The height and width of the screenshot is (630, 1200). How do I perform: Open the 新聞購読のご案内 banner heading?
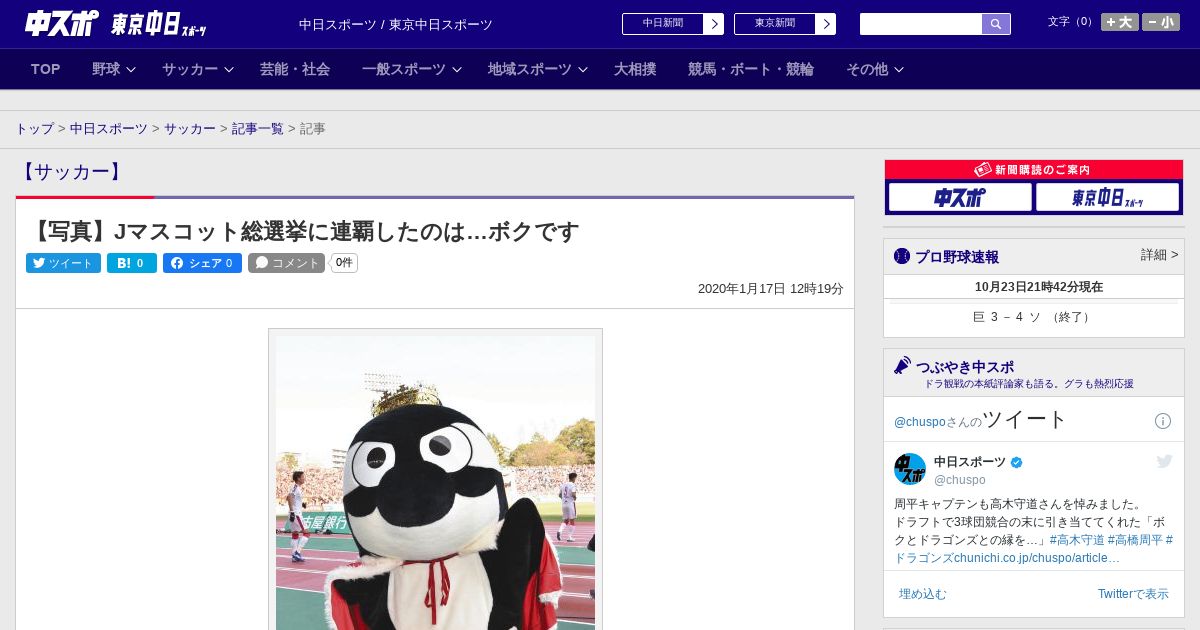pos(1034,170)
